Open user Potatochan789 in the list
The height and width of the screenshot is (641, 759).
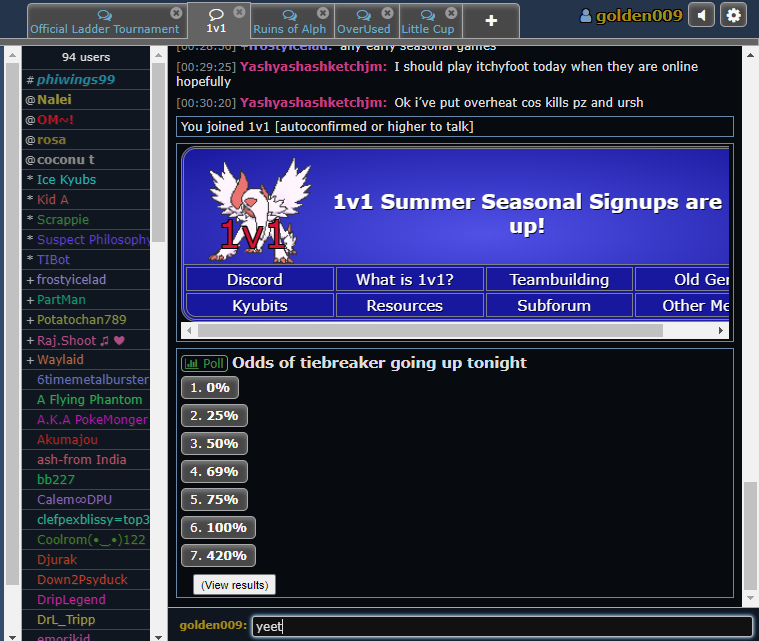click(86, 320)
